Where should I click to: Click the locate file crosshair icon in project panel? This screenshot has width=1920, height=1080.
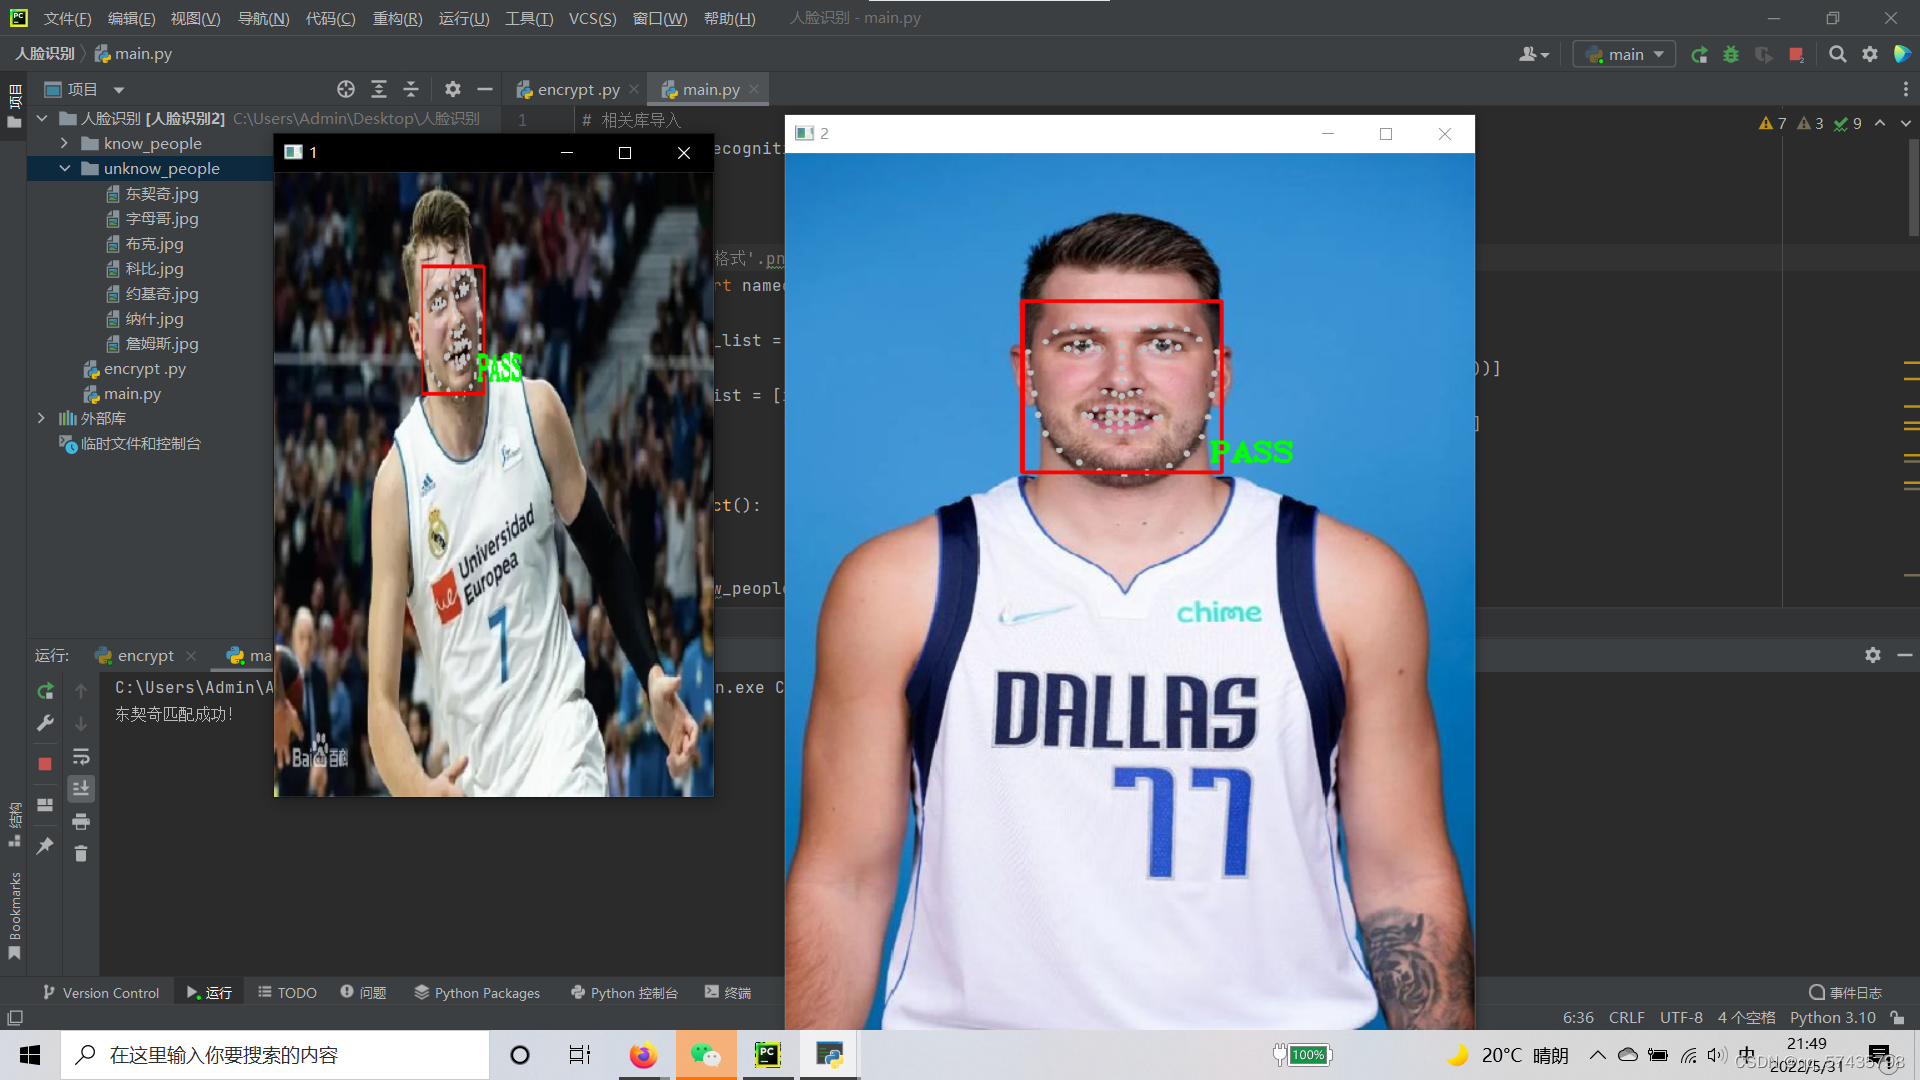346,89
